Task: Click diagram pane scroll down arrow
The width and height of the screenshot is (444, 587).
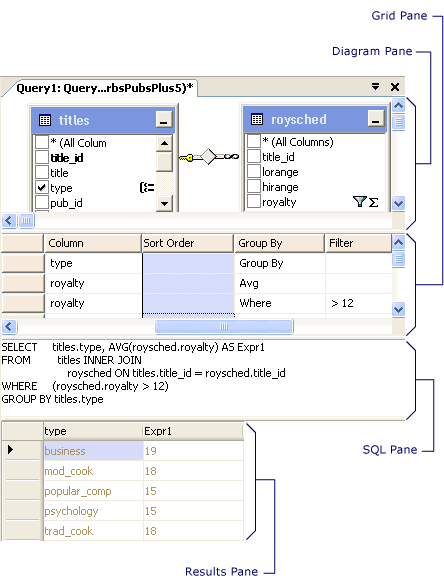Action: point(398,203)
